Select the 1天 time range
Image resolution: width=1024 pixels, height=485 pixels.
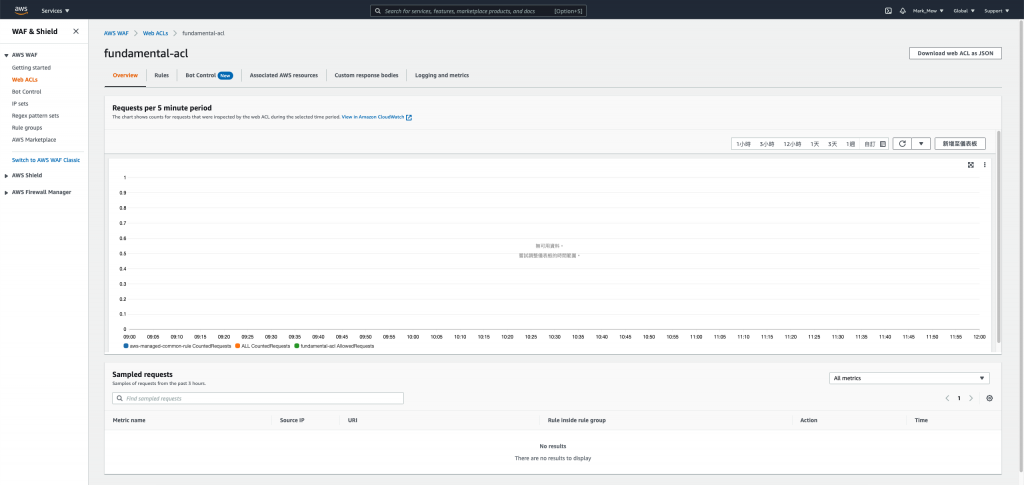click(x=814, y=144)
